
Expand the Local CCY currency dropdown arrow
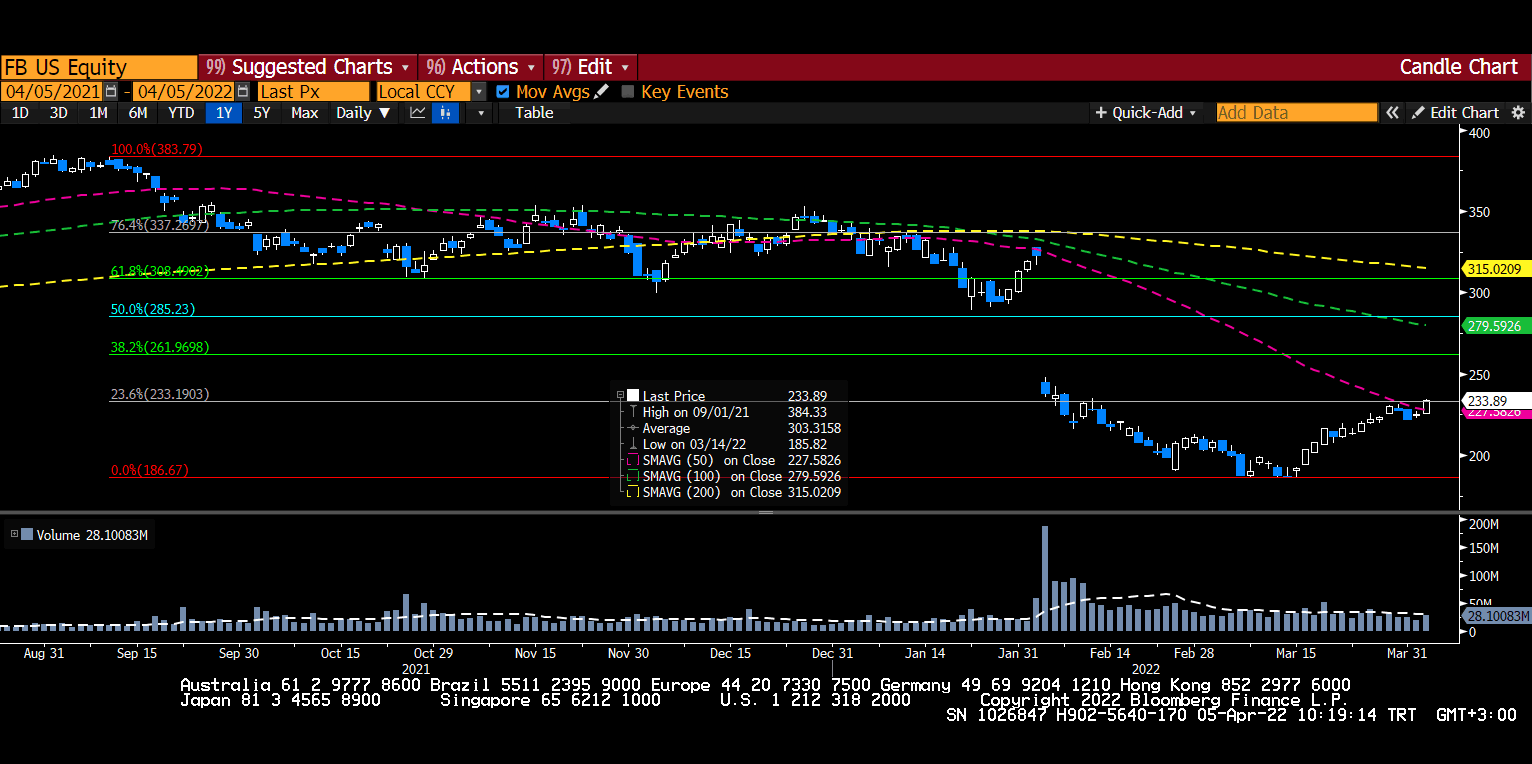click(479, 91)
